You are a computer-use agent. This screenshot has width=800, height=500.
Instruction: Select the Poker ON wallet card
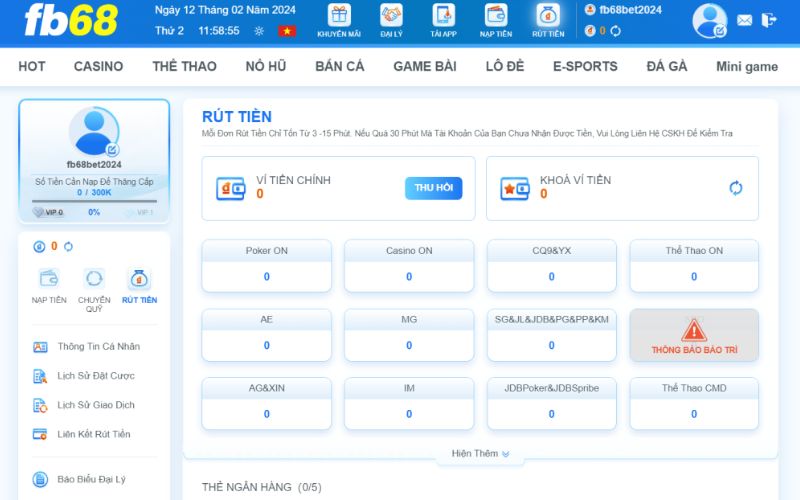click(x=266, y=265)
